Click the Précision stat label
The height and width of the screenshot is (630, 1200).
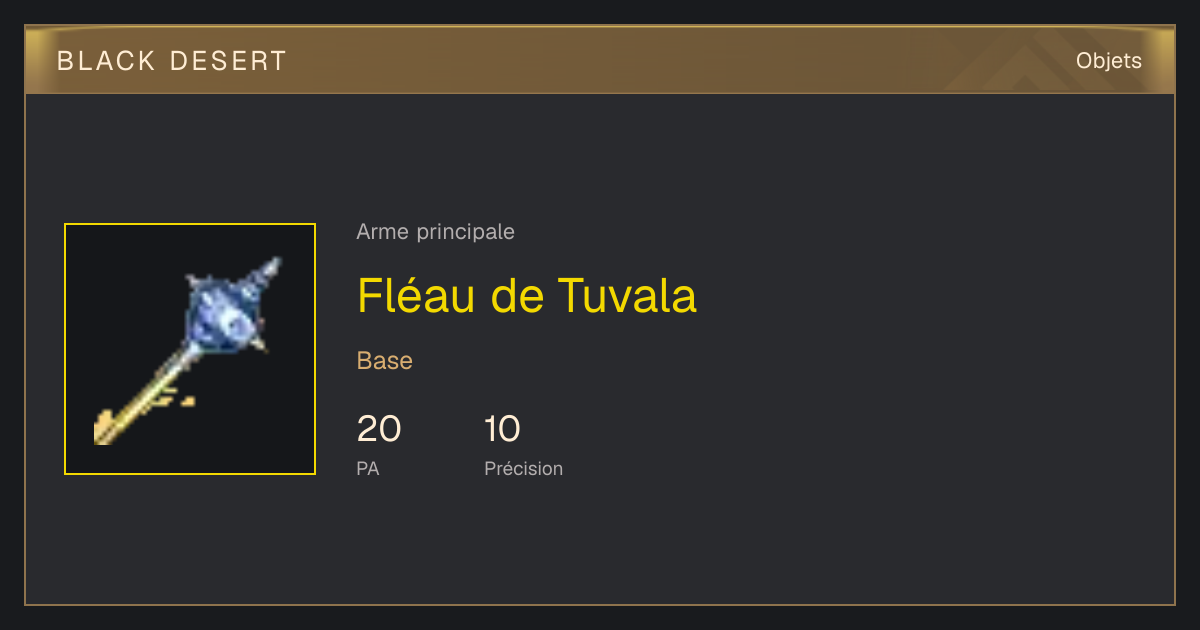point(523,468)
